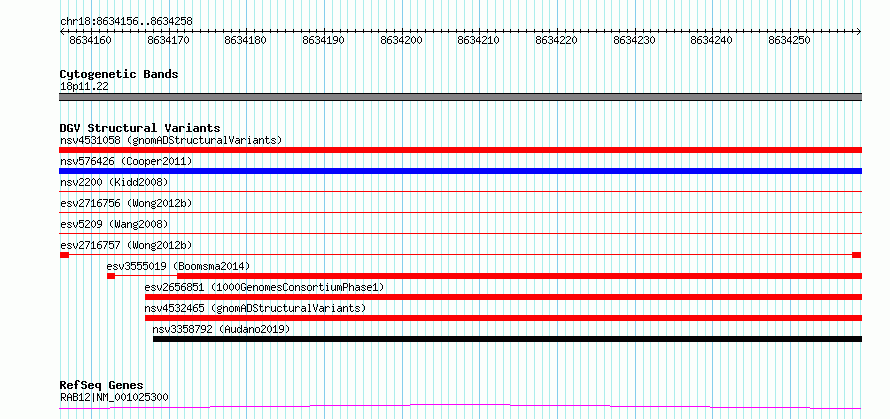This screenshot has height=419, width=890.
Task: Open nsv2200 Kidd2008 variant label
Action: 114,182
